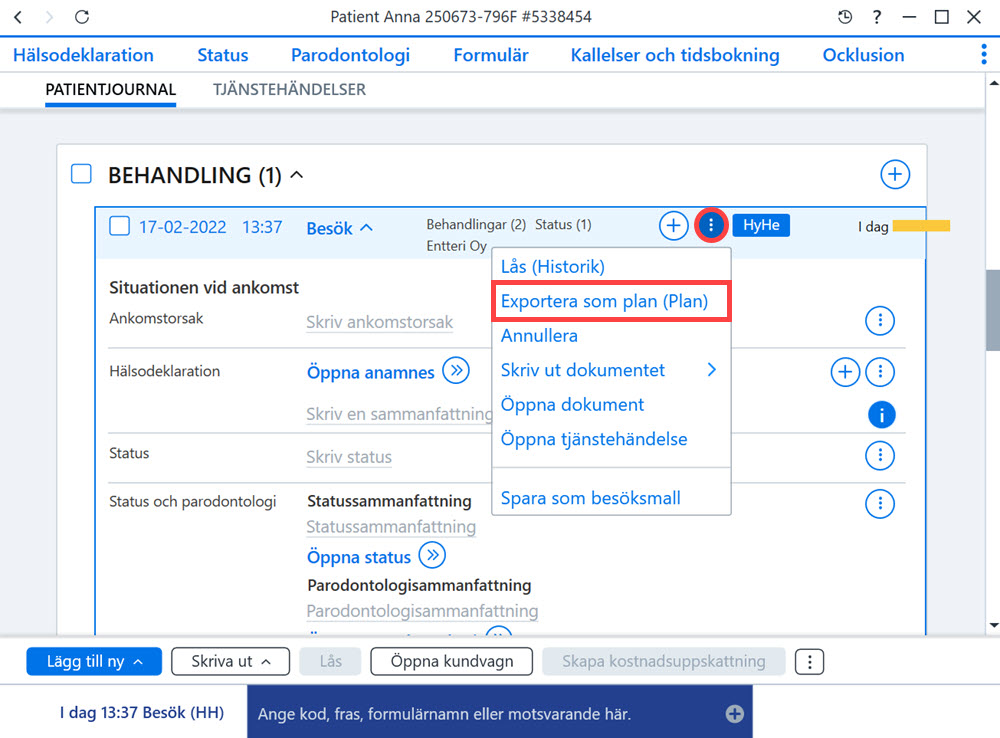Click the plus icon next to visit date row
The height and width of the screenshot is (738, 1000).
(x=673, y=225)
